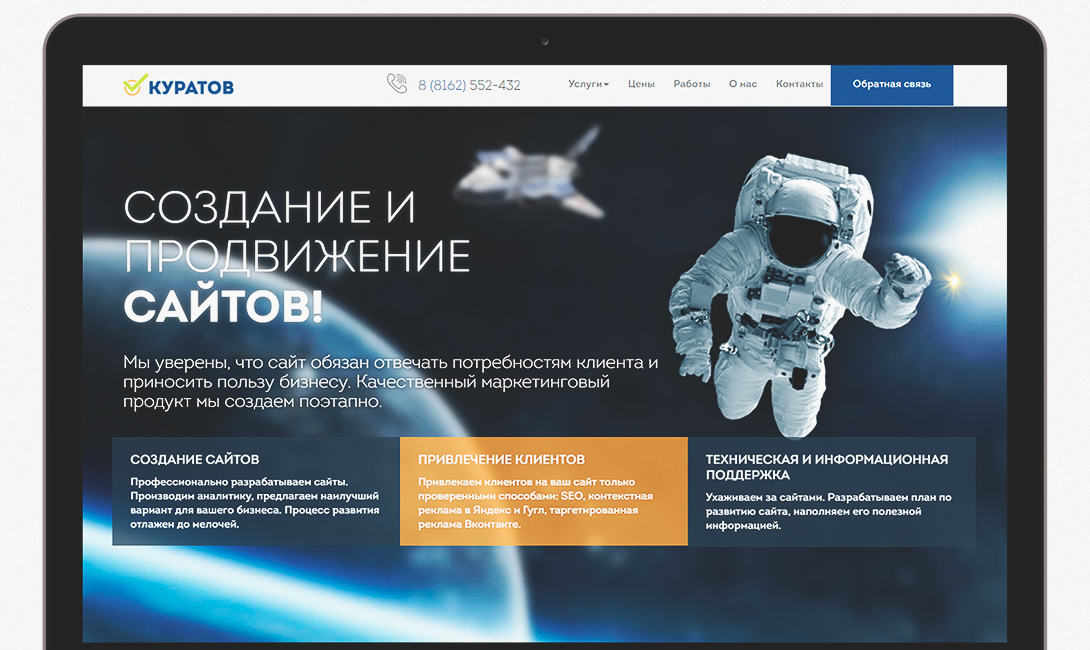The width and height of the screenshot is (1090, 650).
Task: Select the Создание сайтов card heading
Action: click(x=195, y=460)
